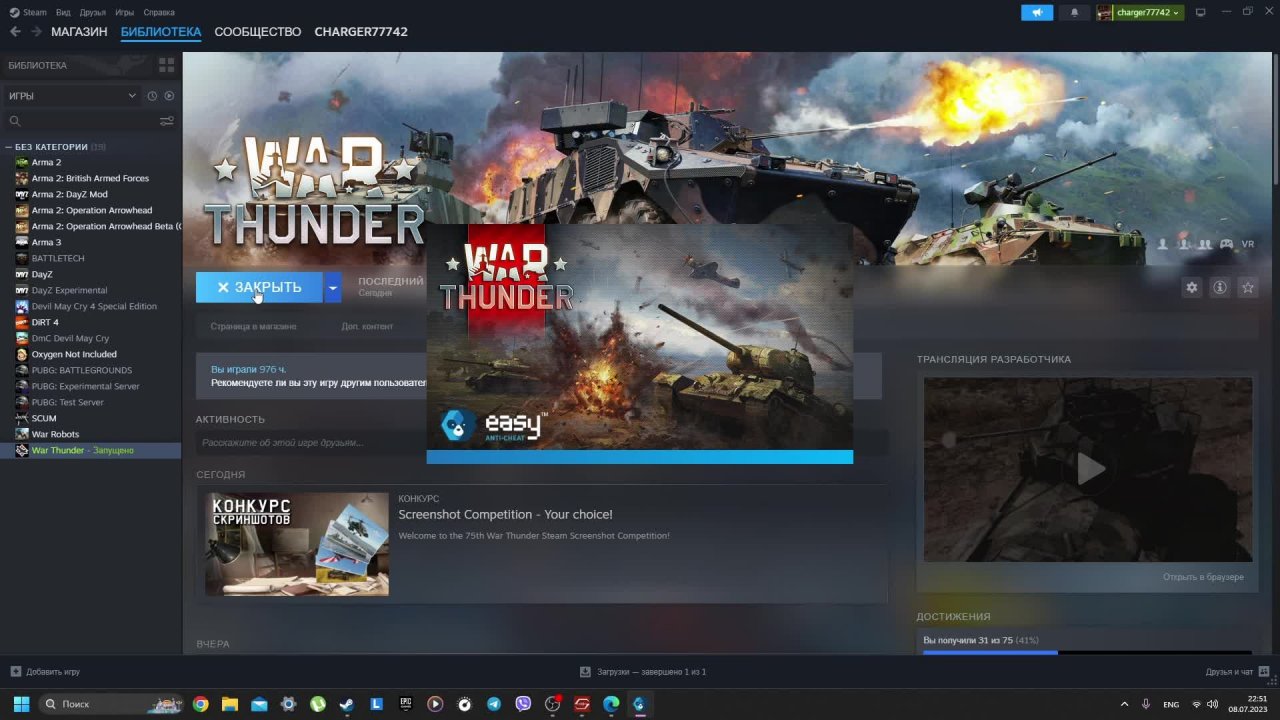Open the uTorrent taskbar icon

point(318,704)
